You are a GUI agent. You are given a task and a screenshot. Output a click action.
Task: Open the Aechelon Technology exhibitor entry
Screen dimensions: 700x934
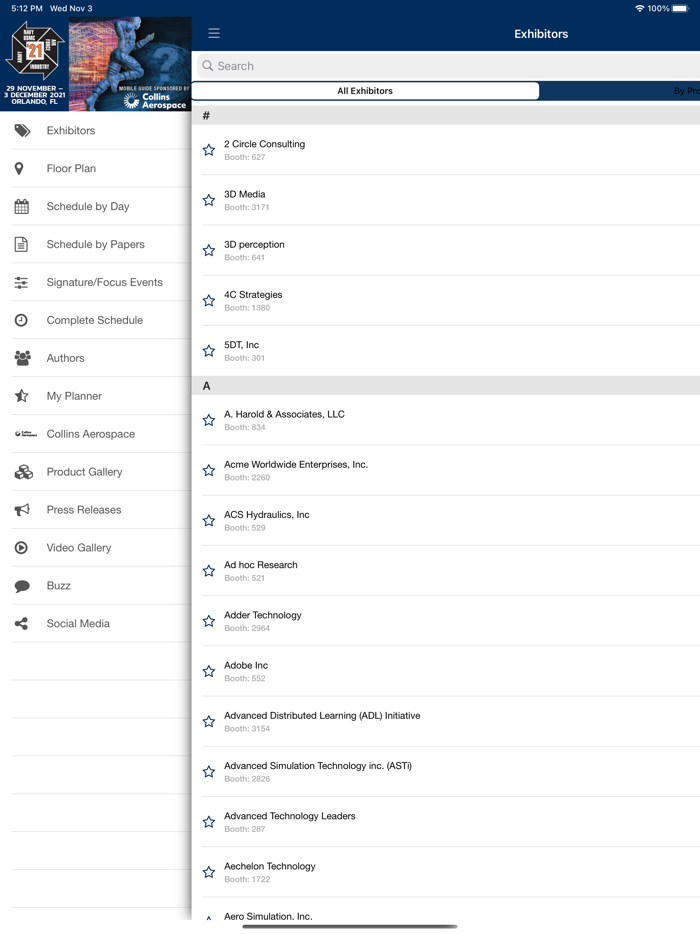[269, 867]
